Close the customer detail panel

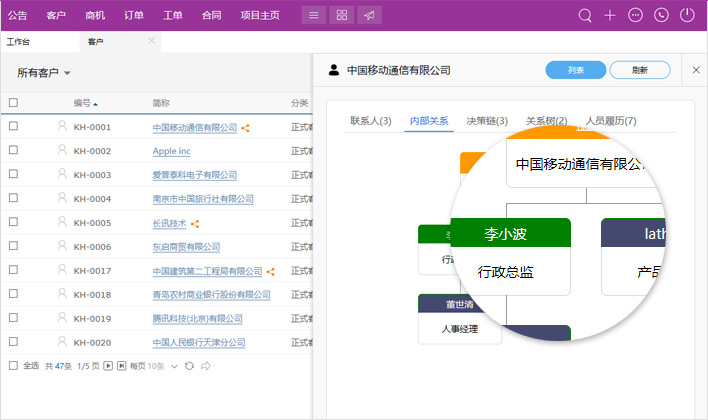point(696,70)
